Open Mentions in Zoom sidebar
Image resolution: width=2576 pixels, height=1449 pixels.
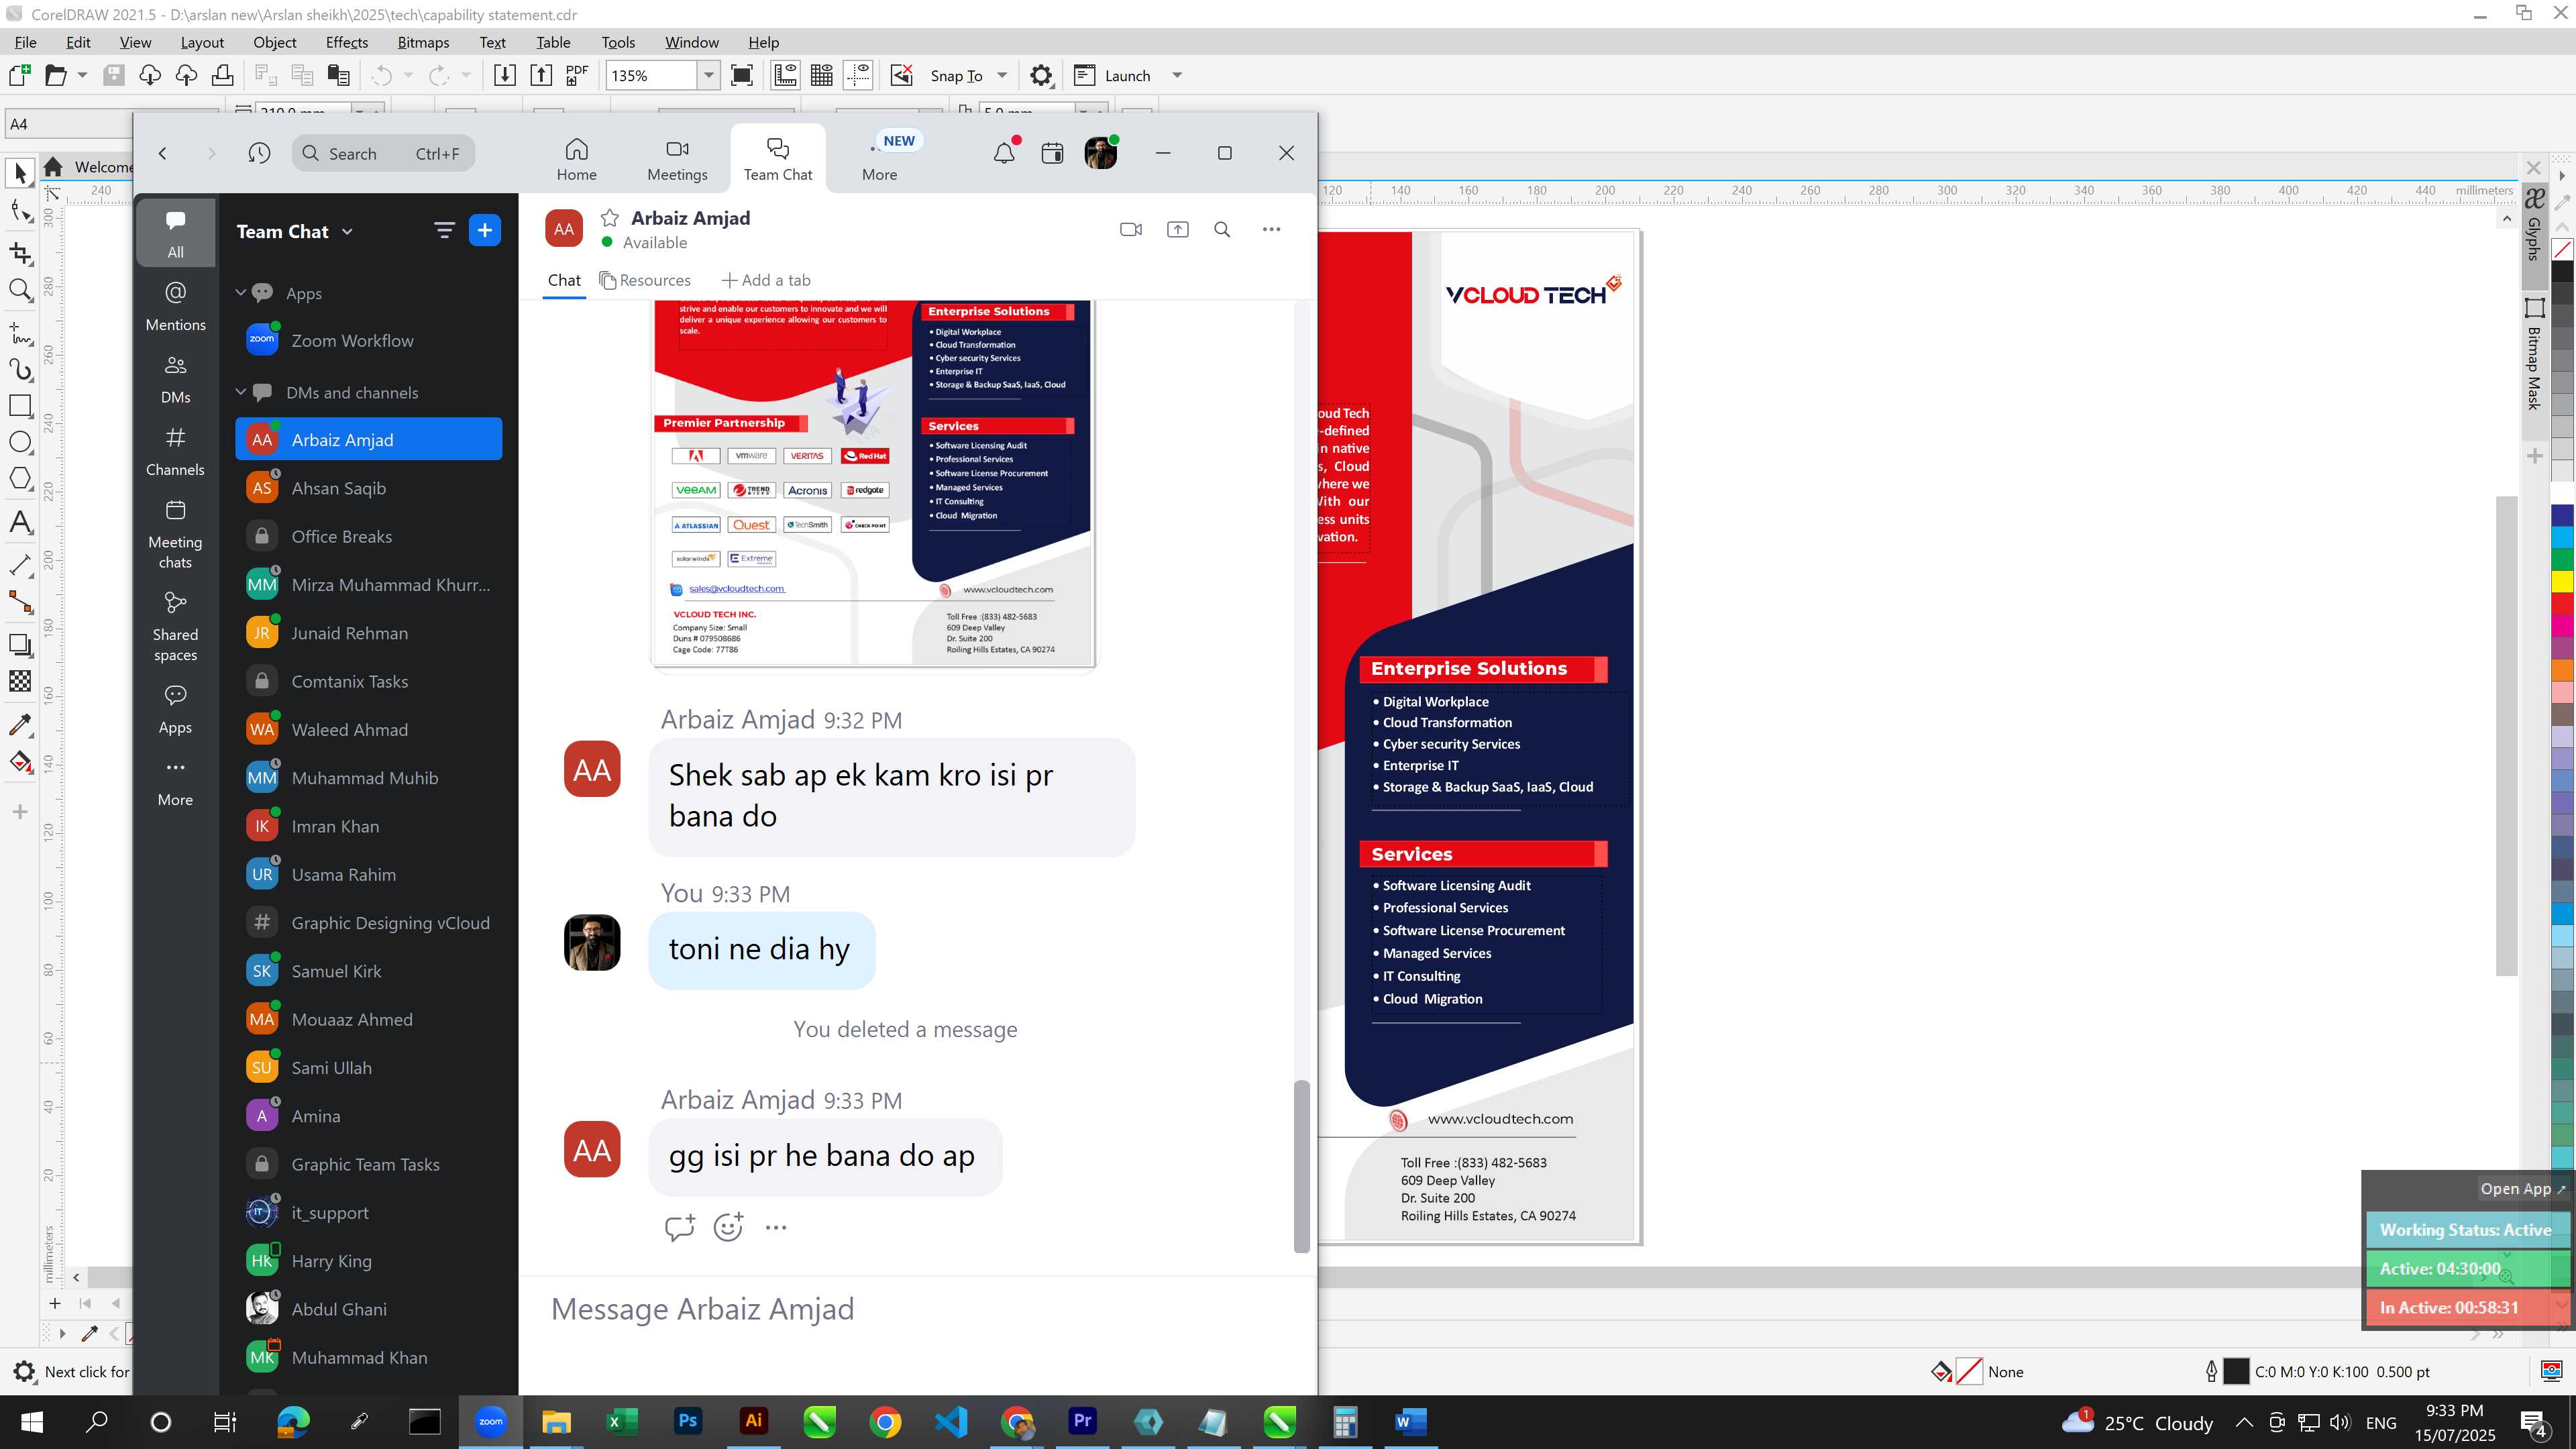pos(175,305)
